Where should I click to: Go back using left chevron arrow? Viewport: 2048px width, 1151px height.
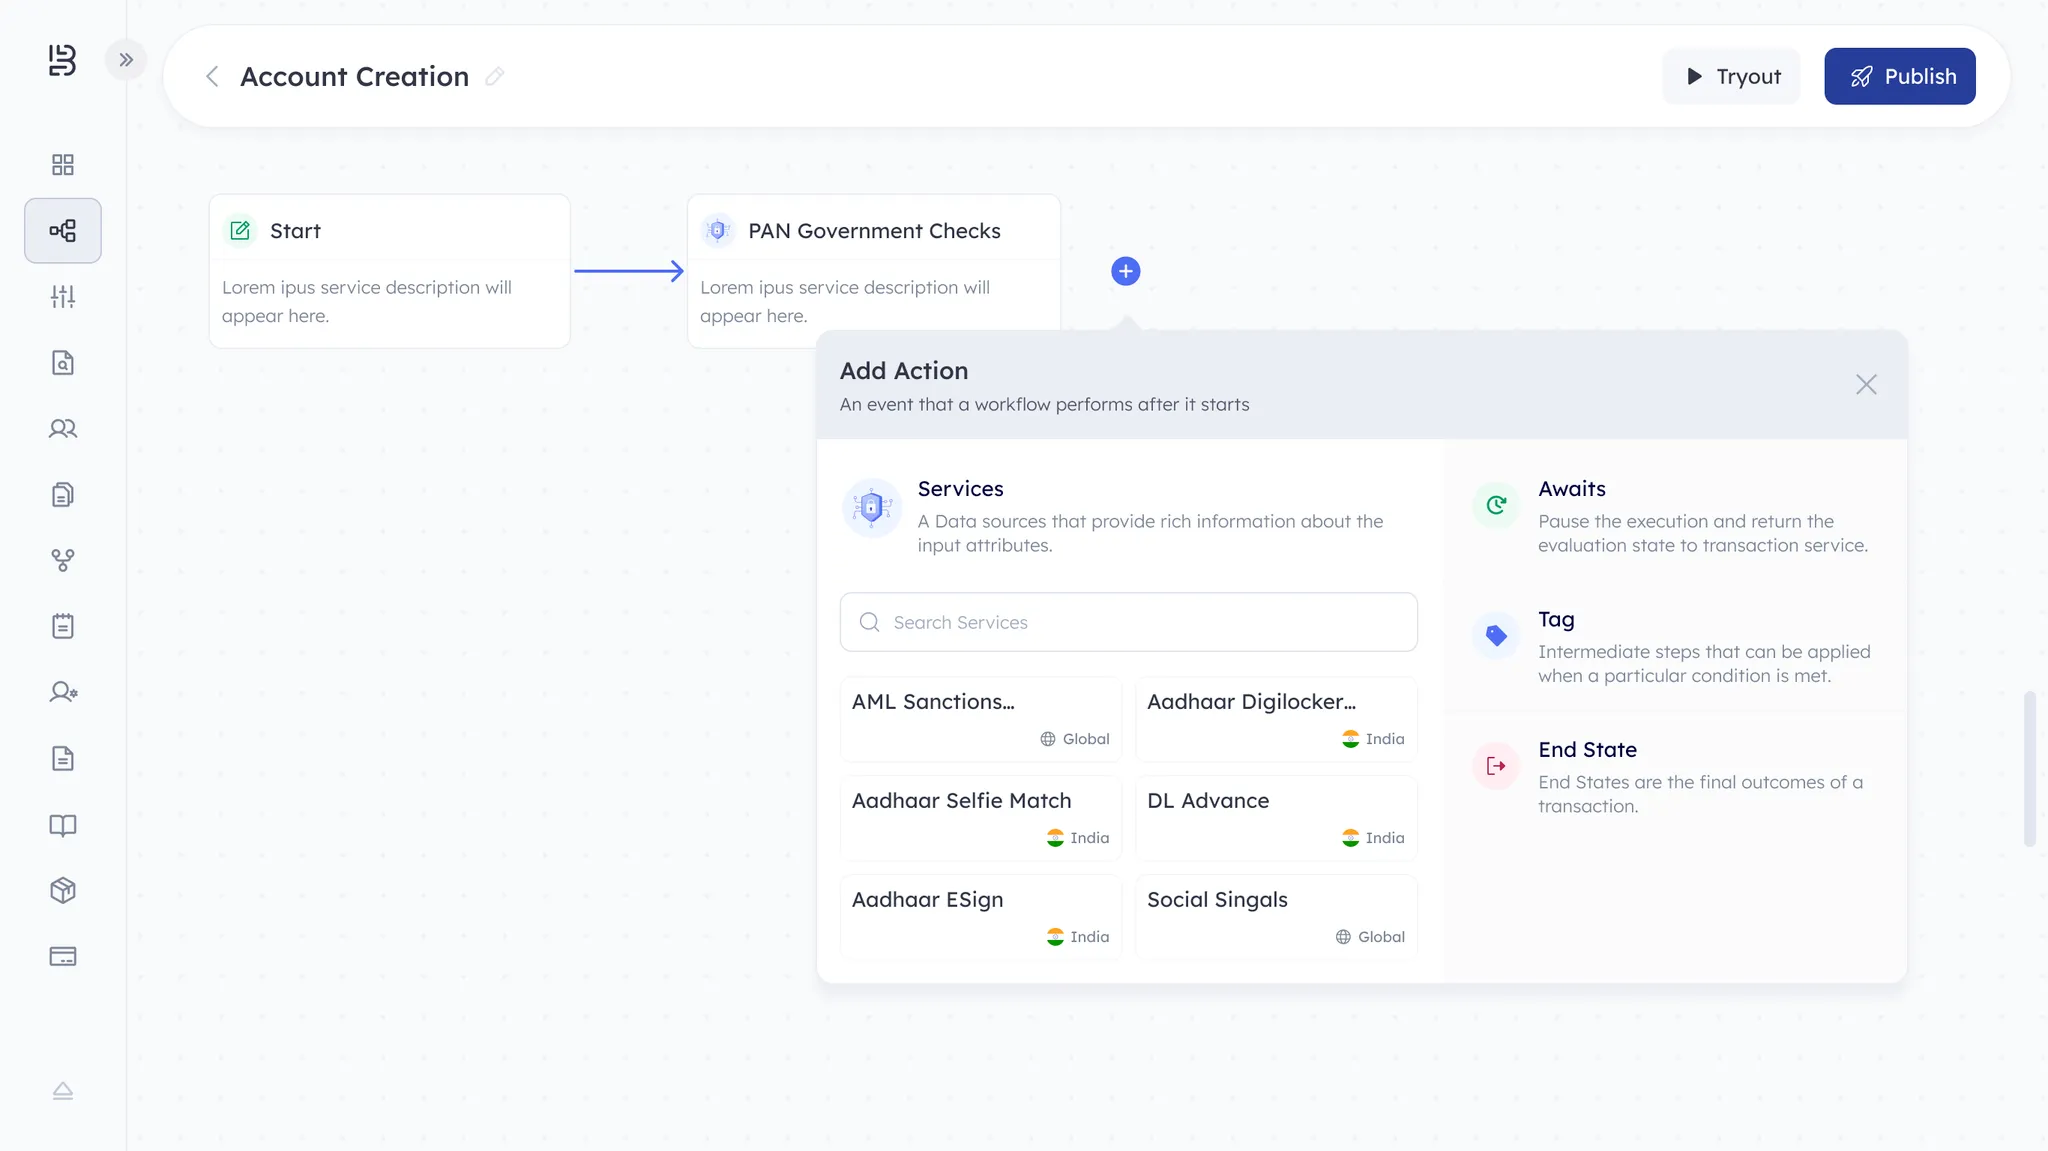(x=212, y=77)
